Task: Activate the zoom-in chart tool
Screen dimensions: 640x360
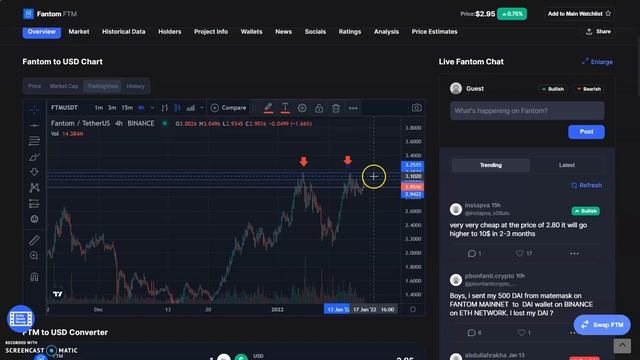Action: click(x=34, y=256)
